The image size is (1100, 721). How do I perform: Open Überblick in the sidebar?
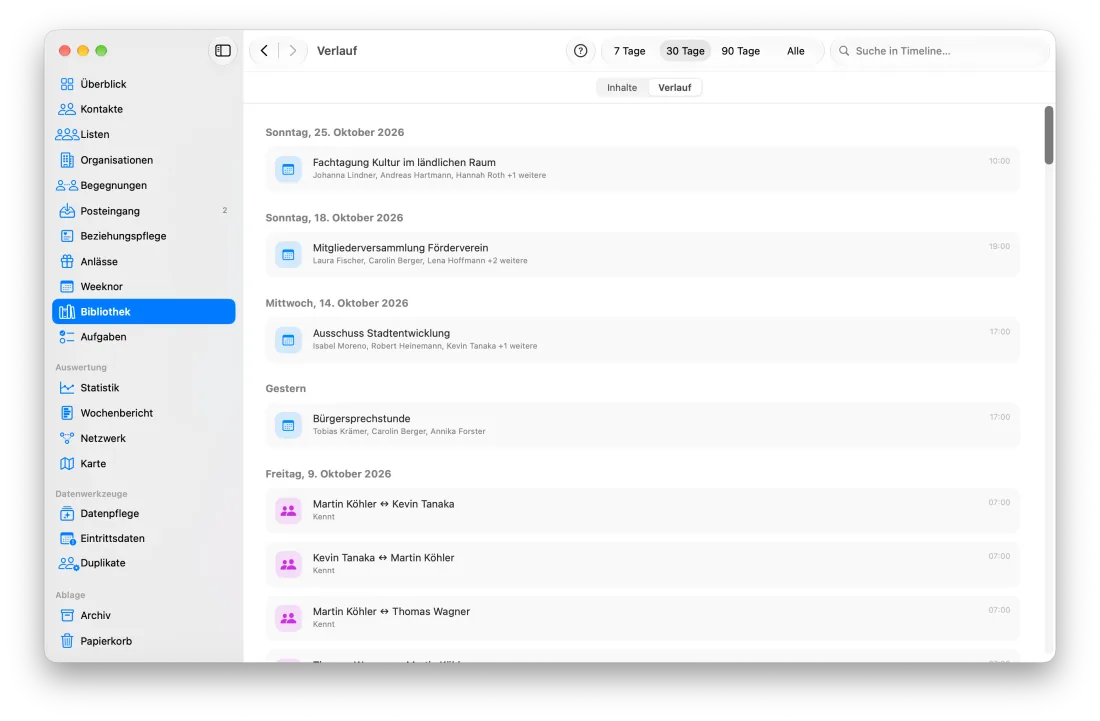point(143,84)
